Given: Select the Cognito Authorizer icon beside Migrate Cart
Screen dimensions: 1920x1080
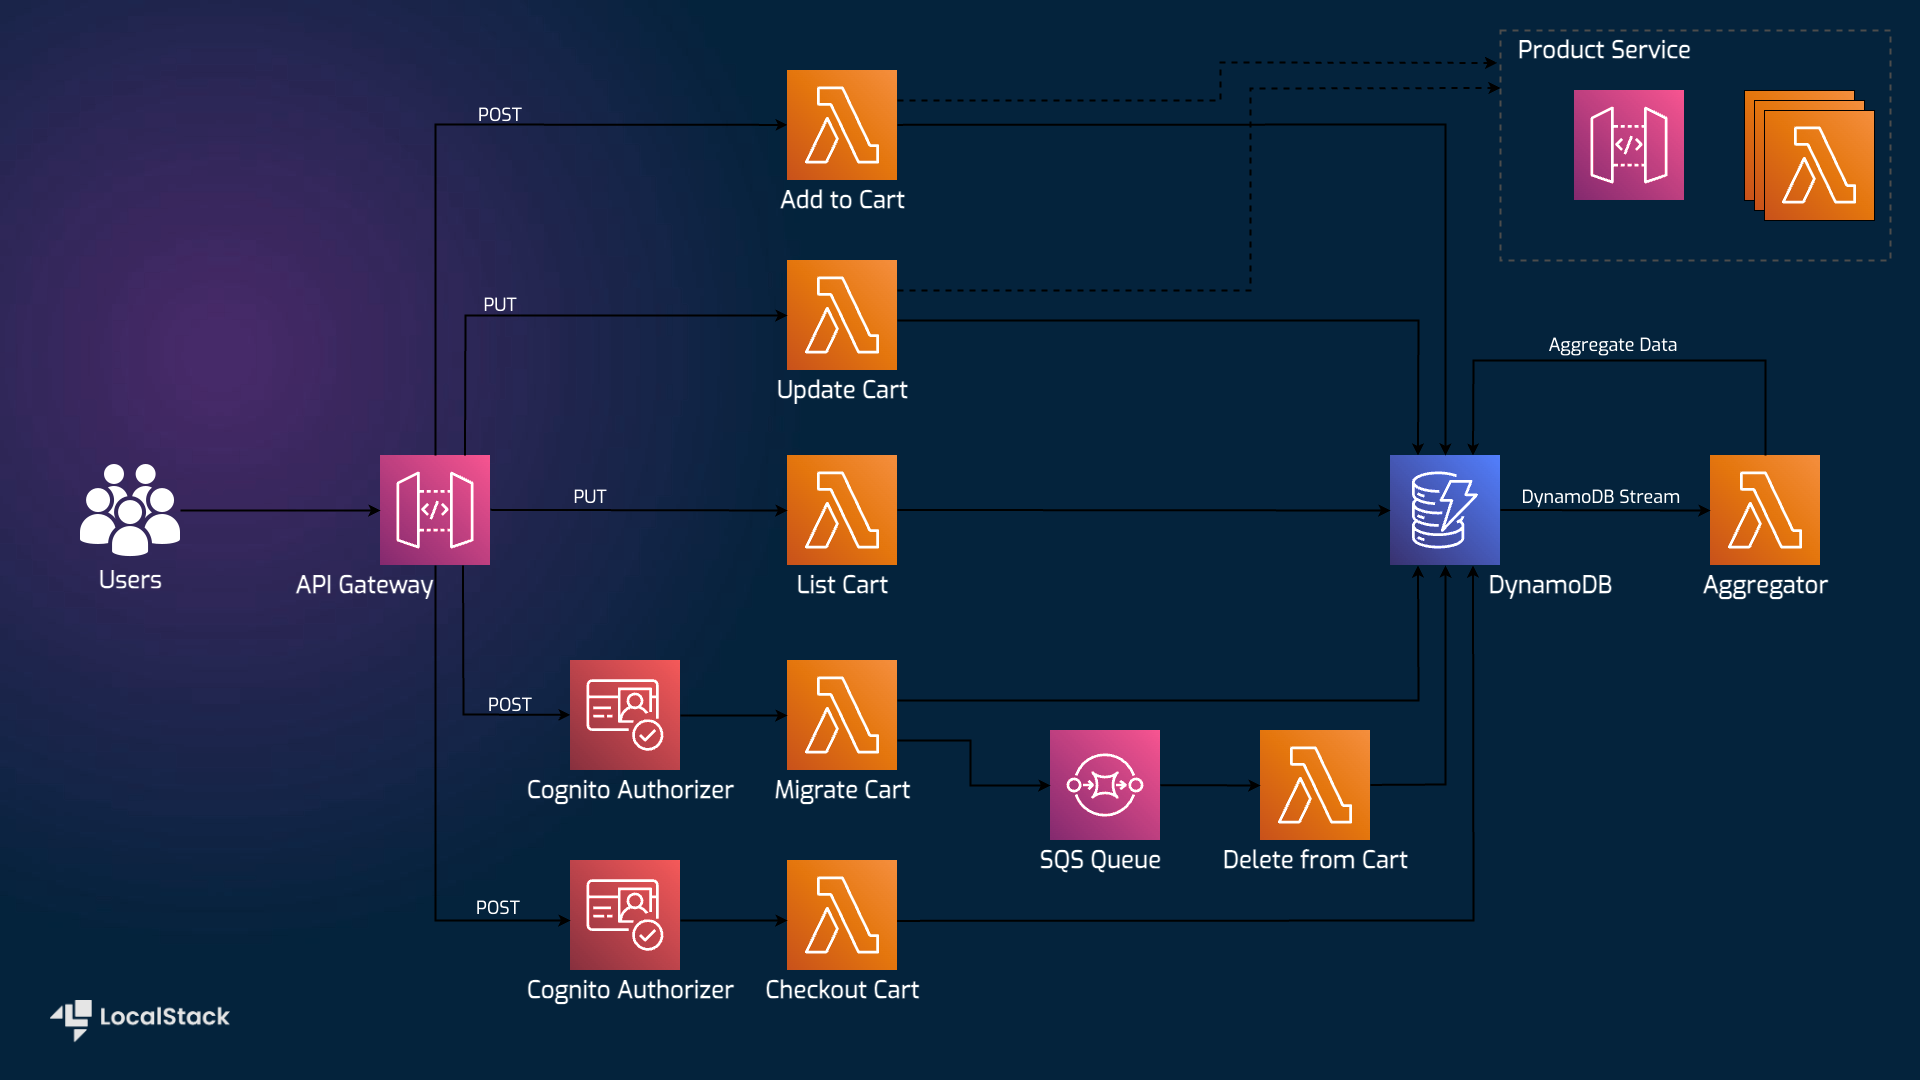Looking at the screenshot, I should pyautogui.click(x=624, y=715).
